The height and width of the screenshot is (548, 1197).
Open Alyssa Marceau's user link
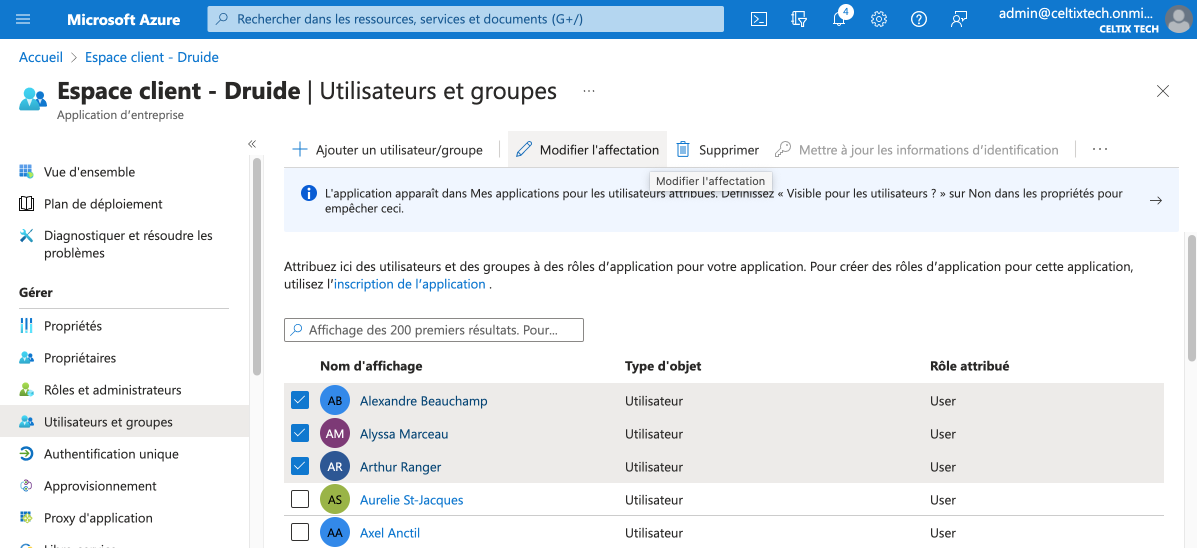(x=404, y=434)
